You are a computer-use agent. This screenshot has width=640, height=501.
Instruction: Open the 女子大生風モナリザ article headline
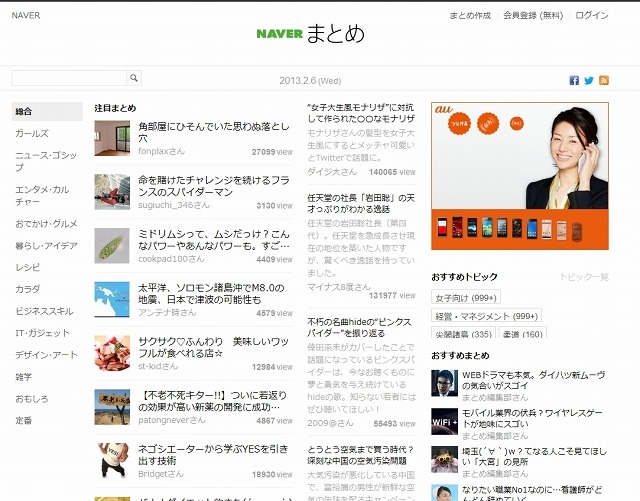(361, 113)
